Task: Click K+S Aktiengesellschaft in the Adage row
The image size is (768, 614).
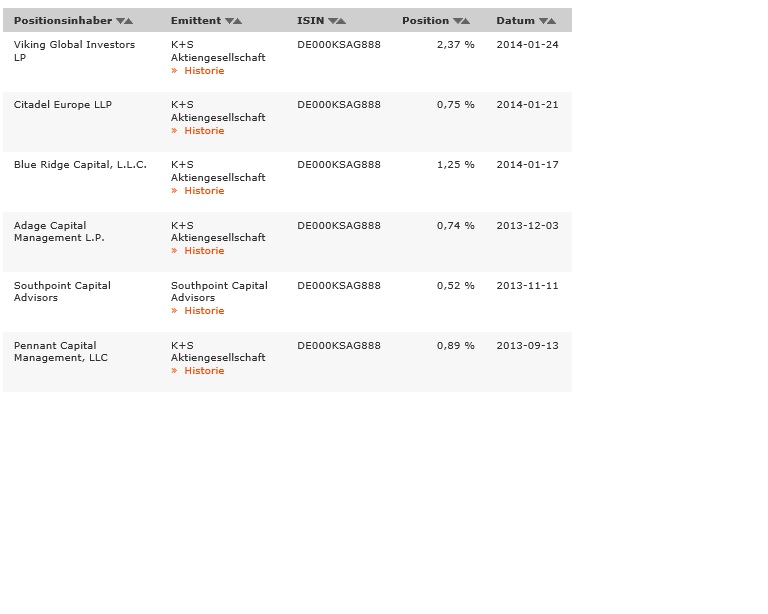Action: 218,232
